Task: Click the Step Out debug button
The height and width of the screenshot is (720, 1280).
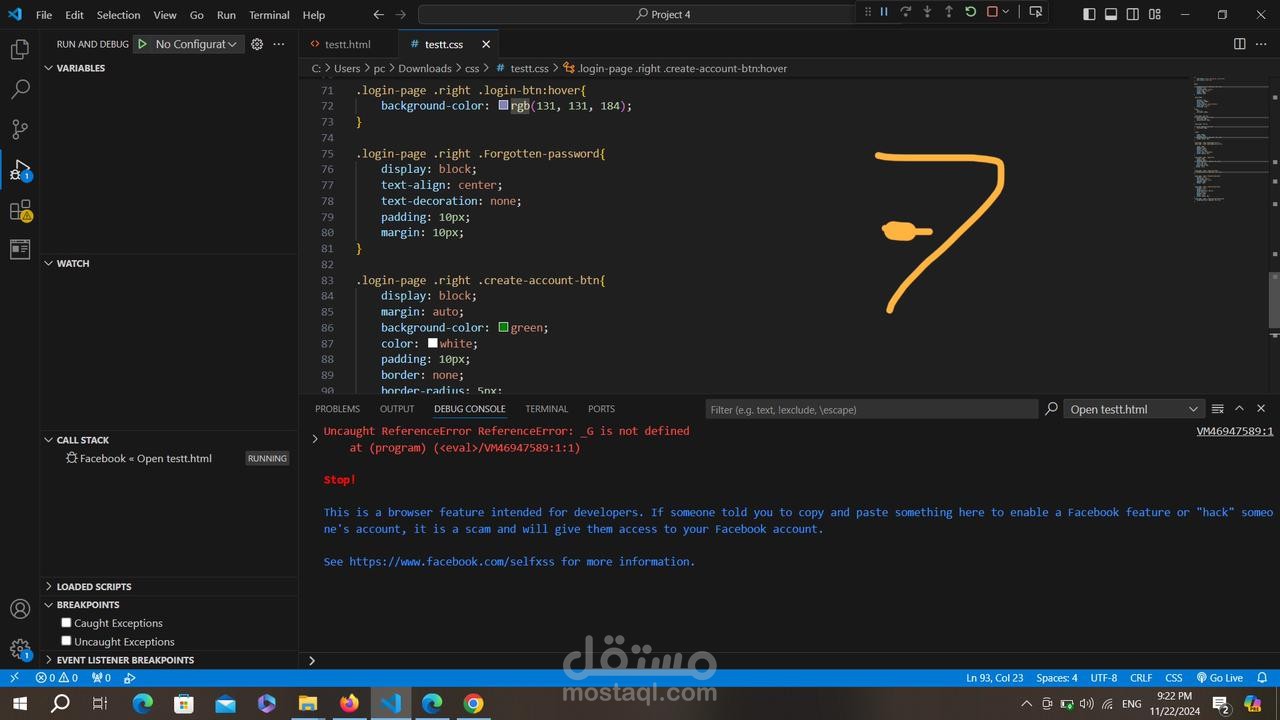Action: coord(949,12)
